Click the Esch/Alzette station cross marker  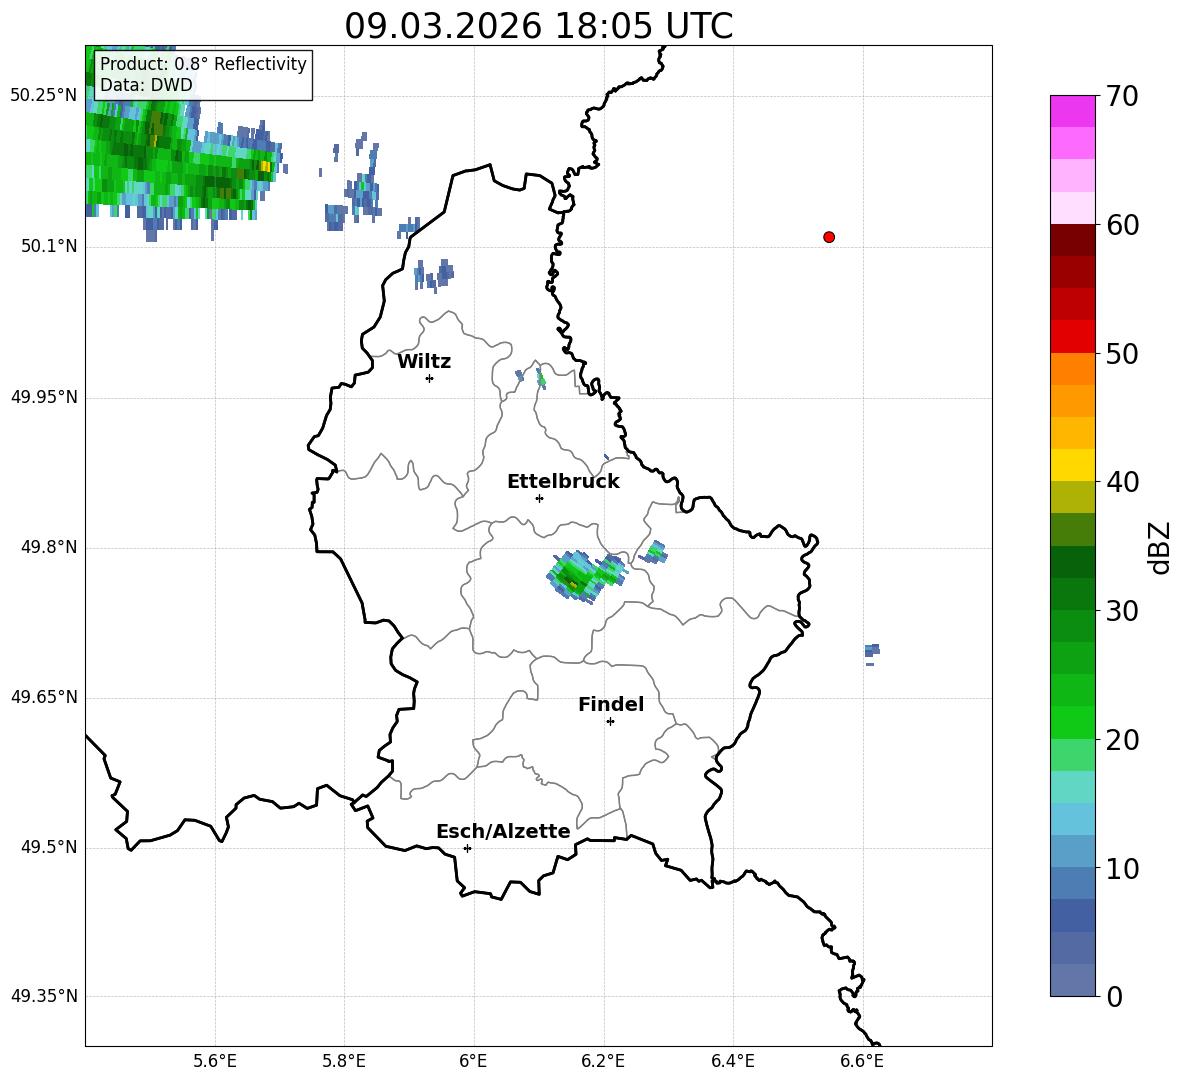pyautogui.click(x=467, y=848)
